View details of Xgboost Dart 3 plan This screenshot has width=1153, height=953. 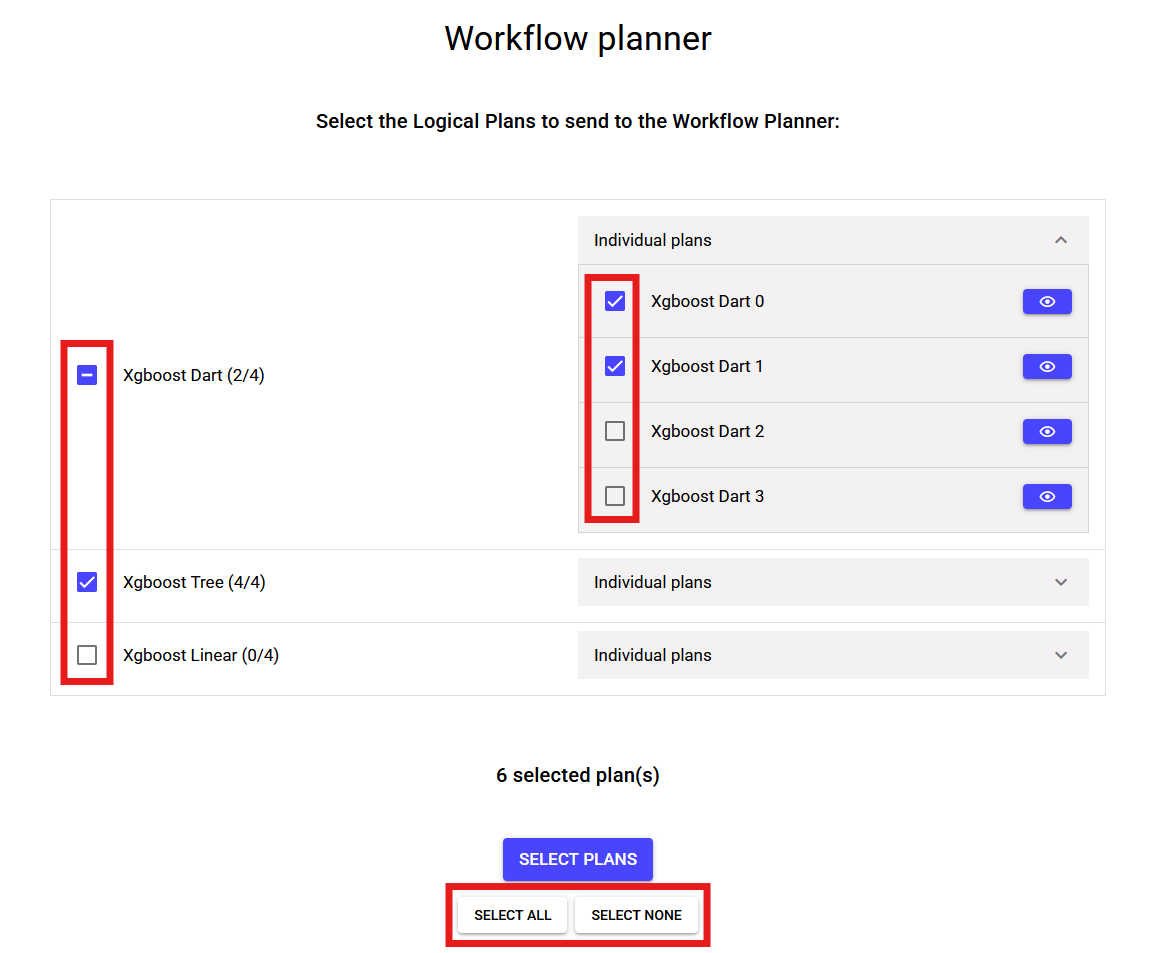click(x=1047, y=496)
